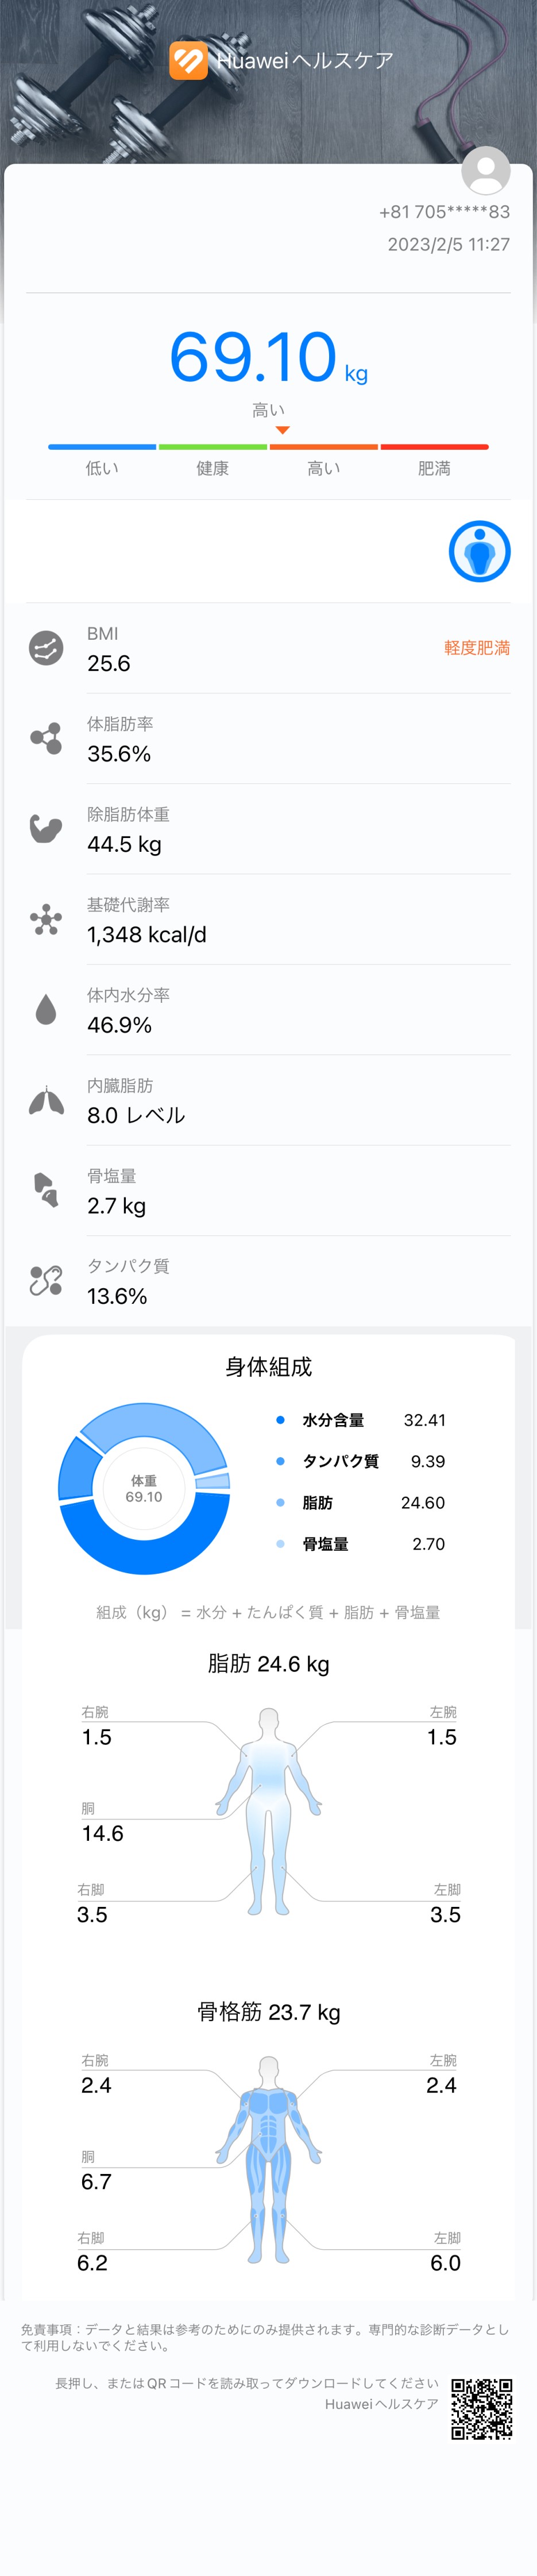Open the user profile avatar

pyautogui.click(x=486, y=170)
